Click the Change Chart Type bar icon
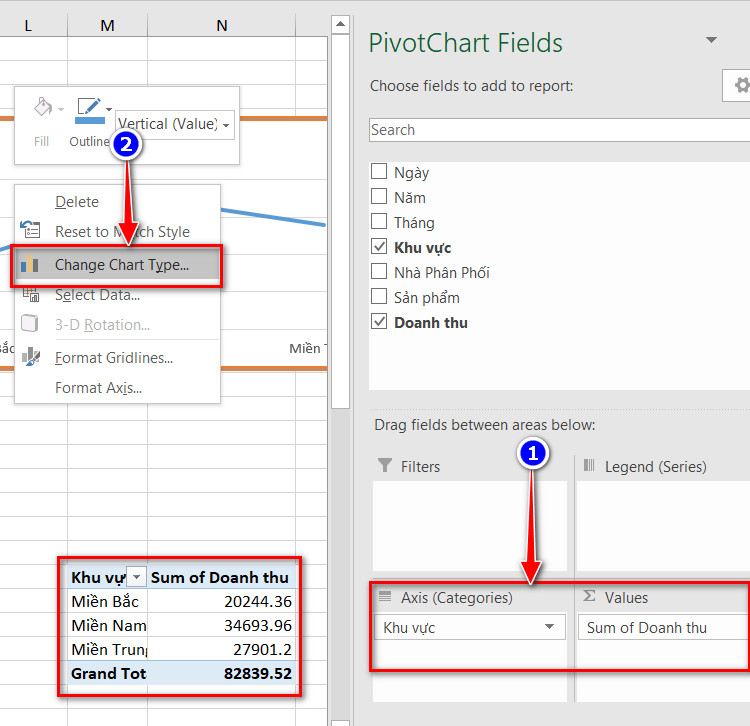 pyautogui.click(x=30, y=264)
